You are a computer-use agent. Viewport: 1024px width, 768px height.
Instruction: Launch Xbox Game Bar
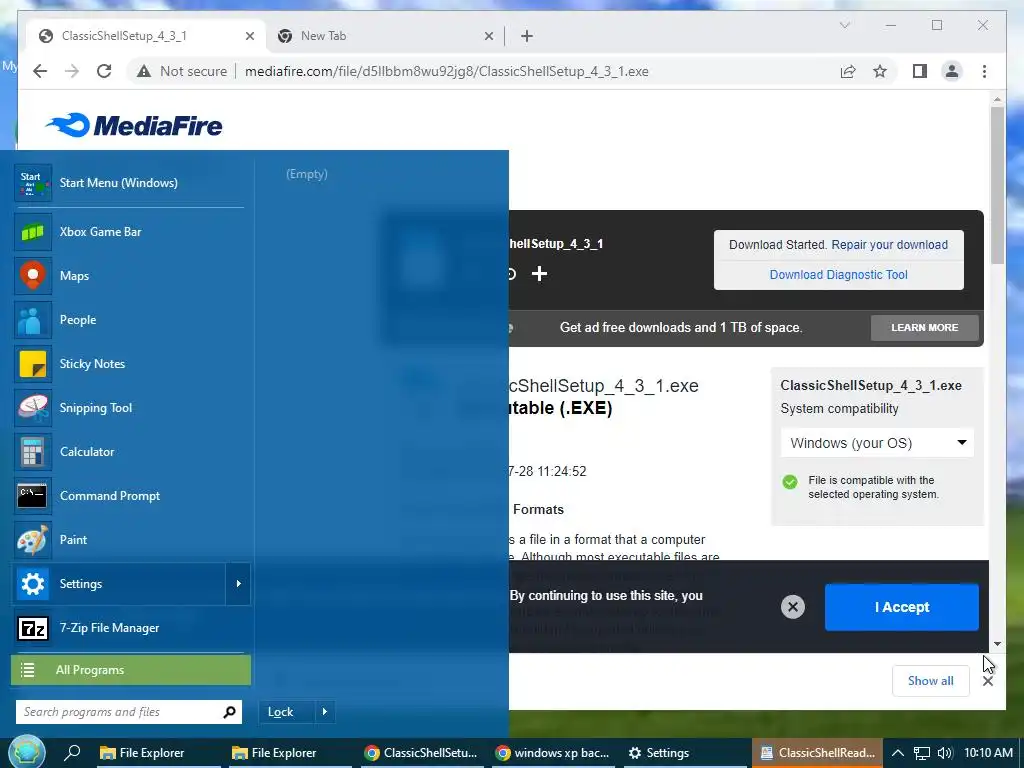click(131, 232)
